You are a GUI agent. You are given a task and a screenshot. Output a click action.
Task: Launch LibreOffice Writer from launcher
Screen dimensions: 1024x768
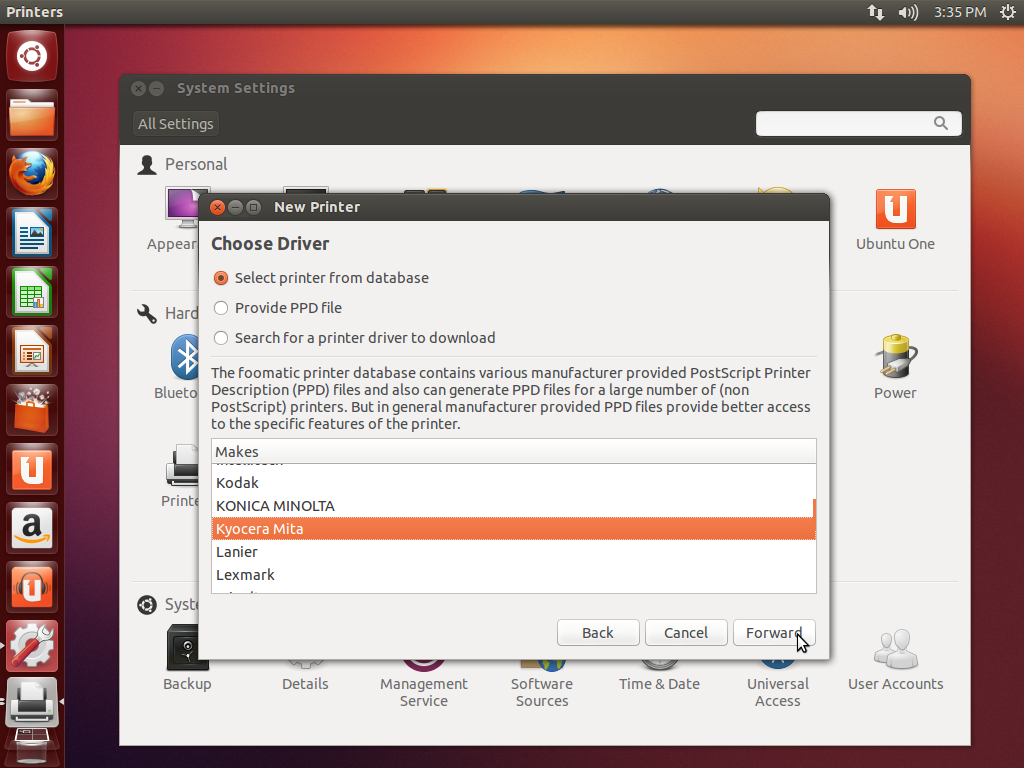pos(32,233)
